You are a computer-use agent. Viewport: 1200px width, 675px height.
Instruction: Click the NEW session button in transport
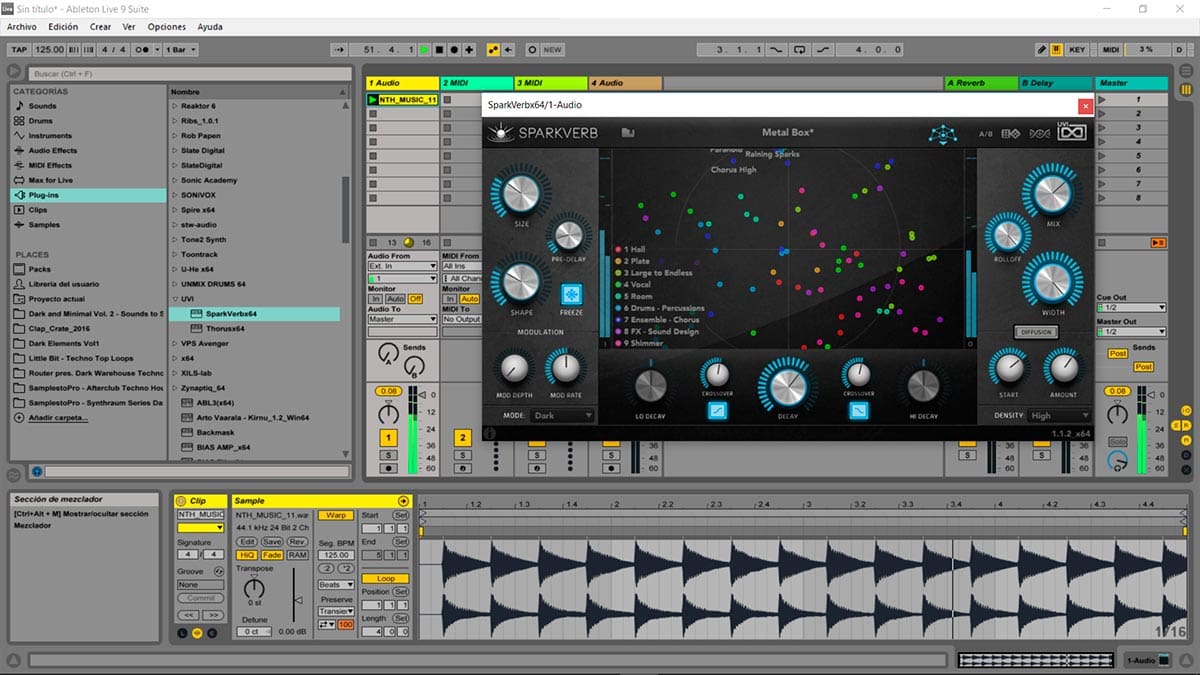pos(552,49)
